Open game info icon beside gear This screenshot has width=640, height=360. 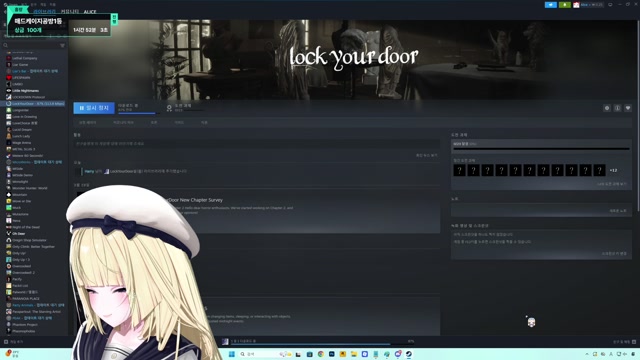[x=618, y=108]
